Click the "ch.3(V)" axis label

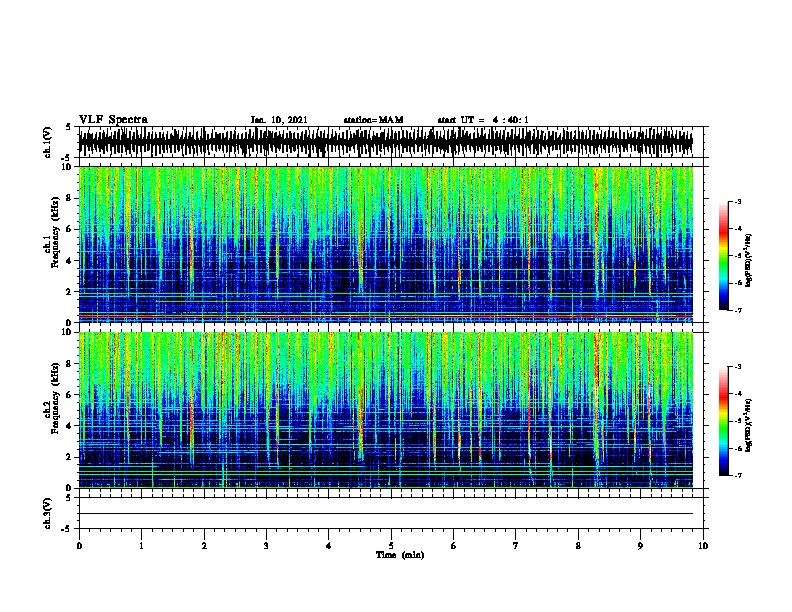click(48, 513)
